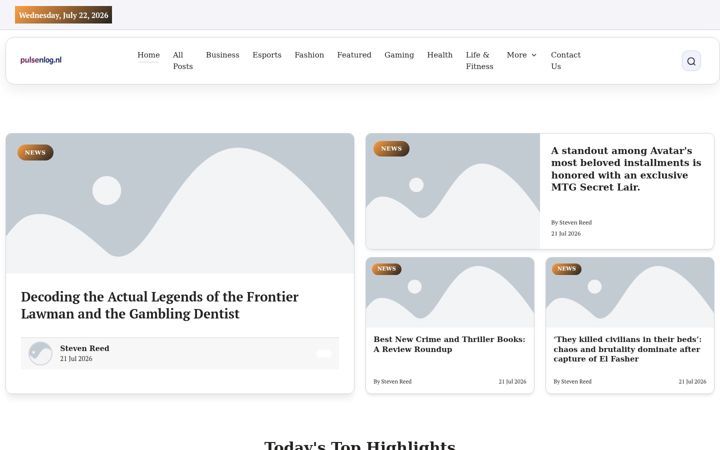Go to the Home menu item
The height and width of the screenshot is (450, 720).
click(x=148, y=55)
